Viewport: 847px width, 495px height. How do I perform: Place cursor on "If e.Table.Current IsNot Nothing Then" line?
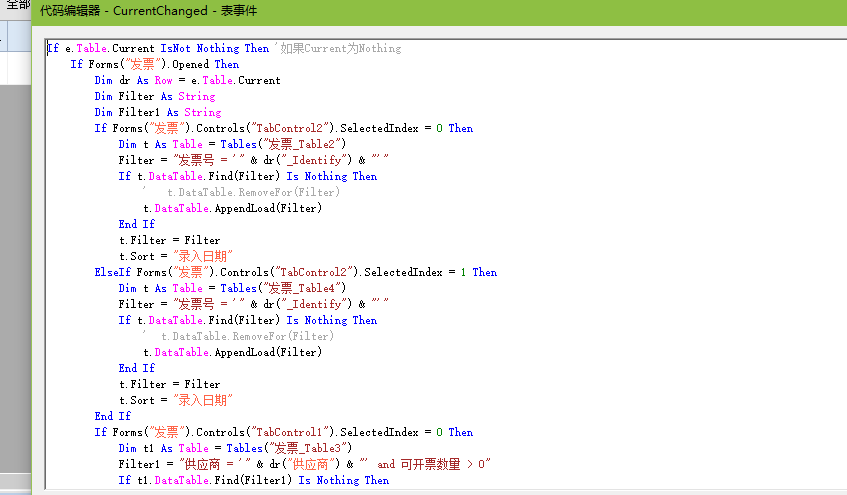pos(158,48)
